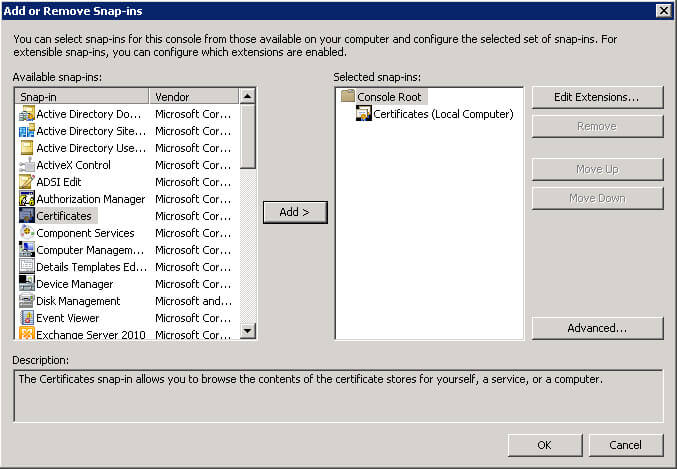Select the ADSI Edit row text
Screen dimensions: 677x469
[x=59, y=182]
